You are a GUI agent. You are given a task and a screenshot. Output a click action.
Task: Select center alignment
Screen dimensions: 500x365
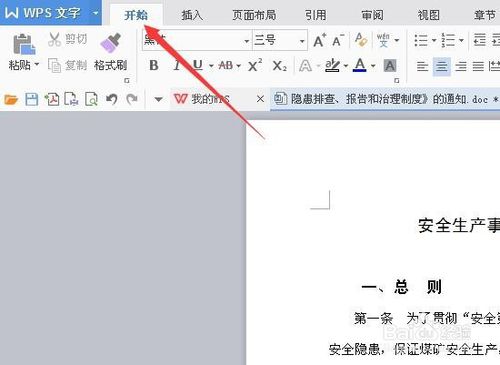(x=442, y=66)
